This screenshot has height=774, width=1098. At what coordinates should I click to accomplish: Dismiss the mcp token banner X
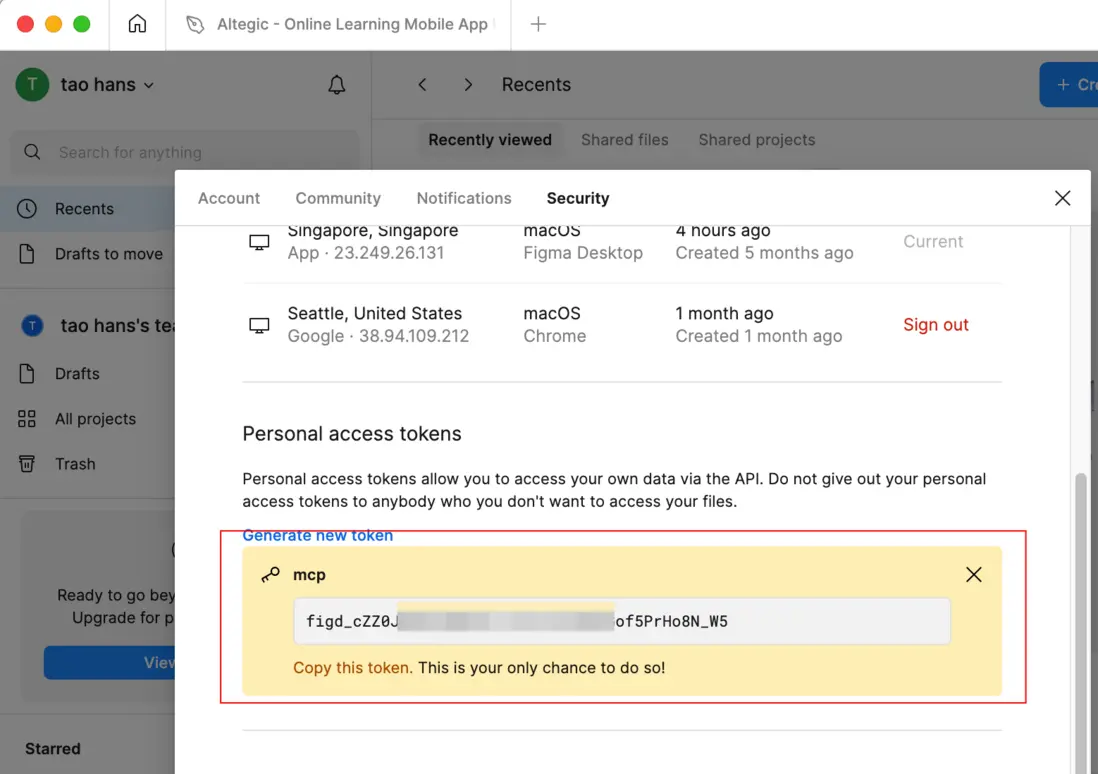(973, 575)
